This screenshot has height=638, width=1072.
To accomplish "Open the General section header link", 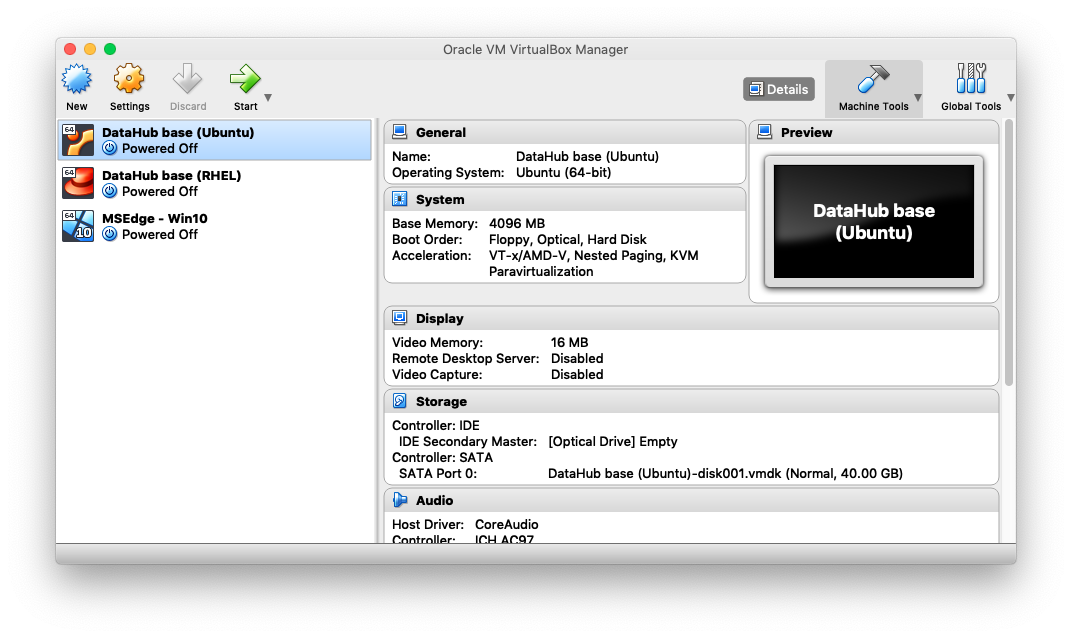I will (x=440, y=133).
